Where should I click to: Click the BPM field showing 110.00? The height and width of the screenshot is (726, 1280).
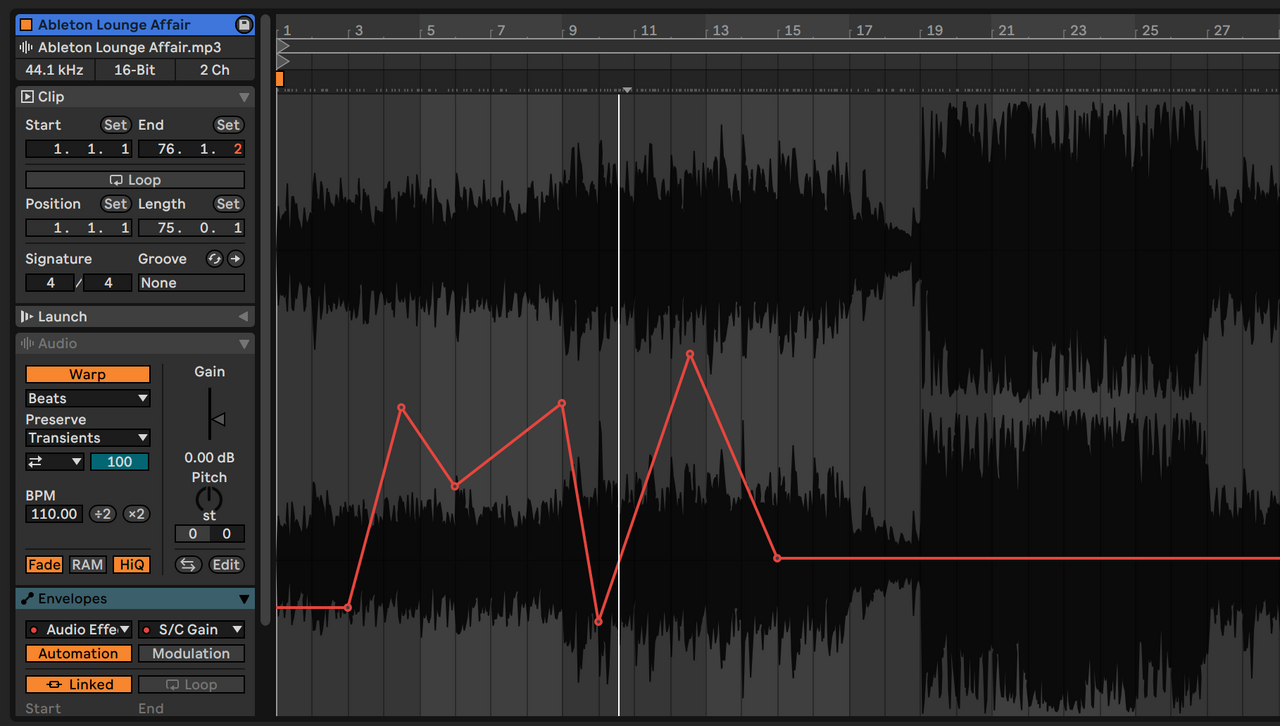[x=54, y=514]
